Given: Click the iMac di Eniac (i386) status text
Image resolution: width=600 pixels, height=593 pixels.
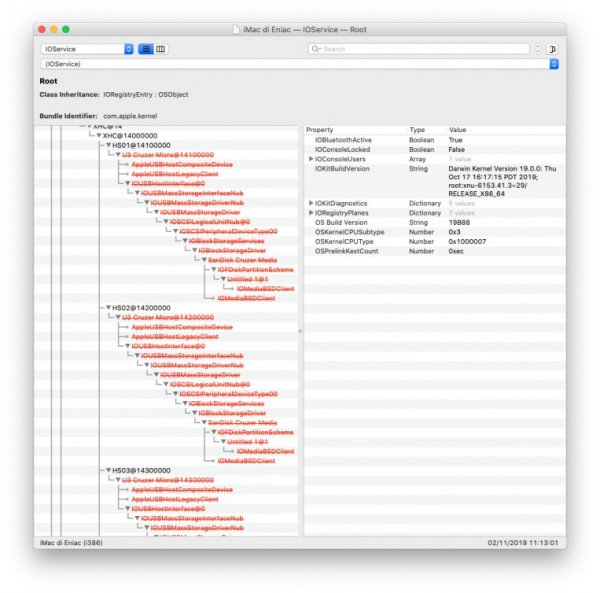Looking at the screenshot, I should pos(71,543).
